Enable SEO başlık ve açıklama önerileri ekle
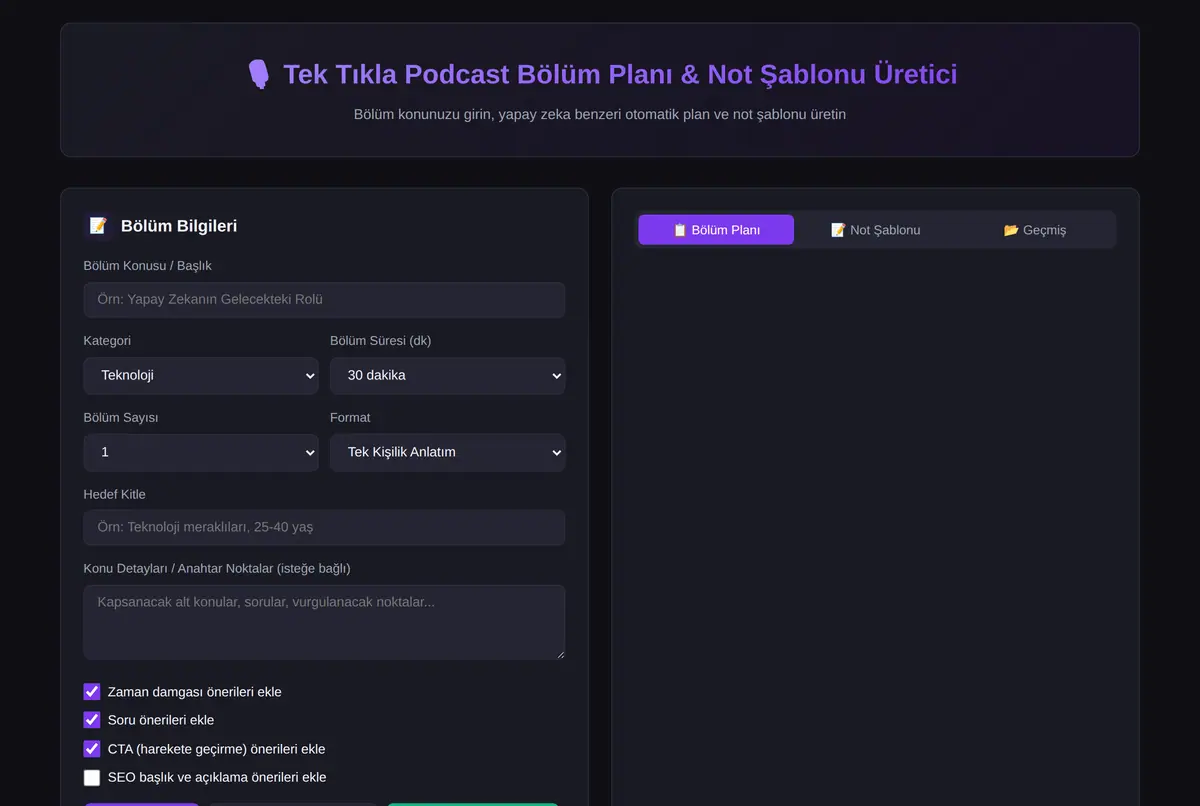 92,777
